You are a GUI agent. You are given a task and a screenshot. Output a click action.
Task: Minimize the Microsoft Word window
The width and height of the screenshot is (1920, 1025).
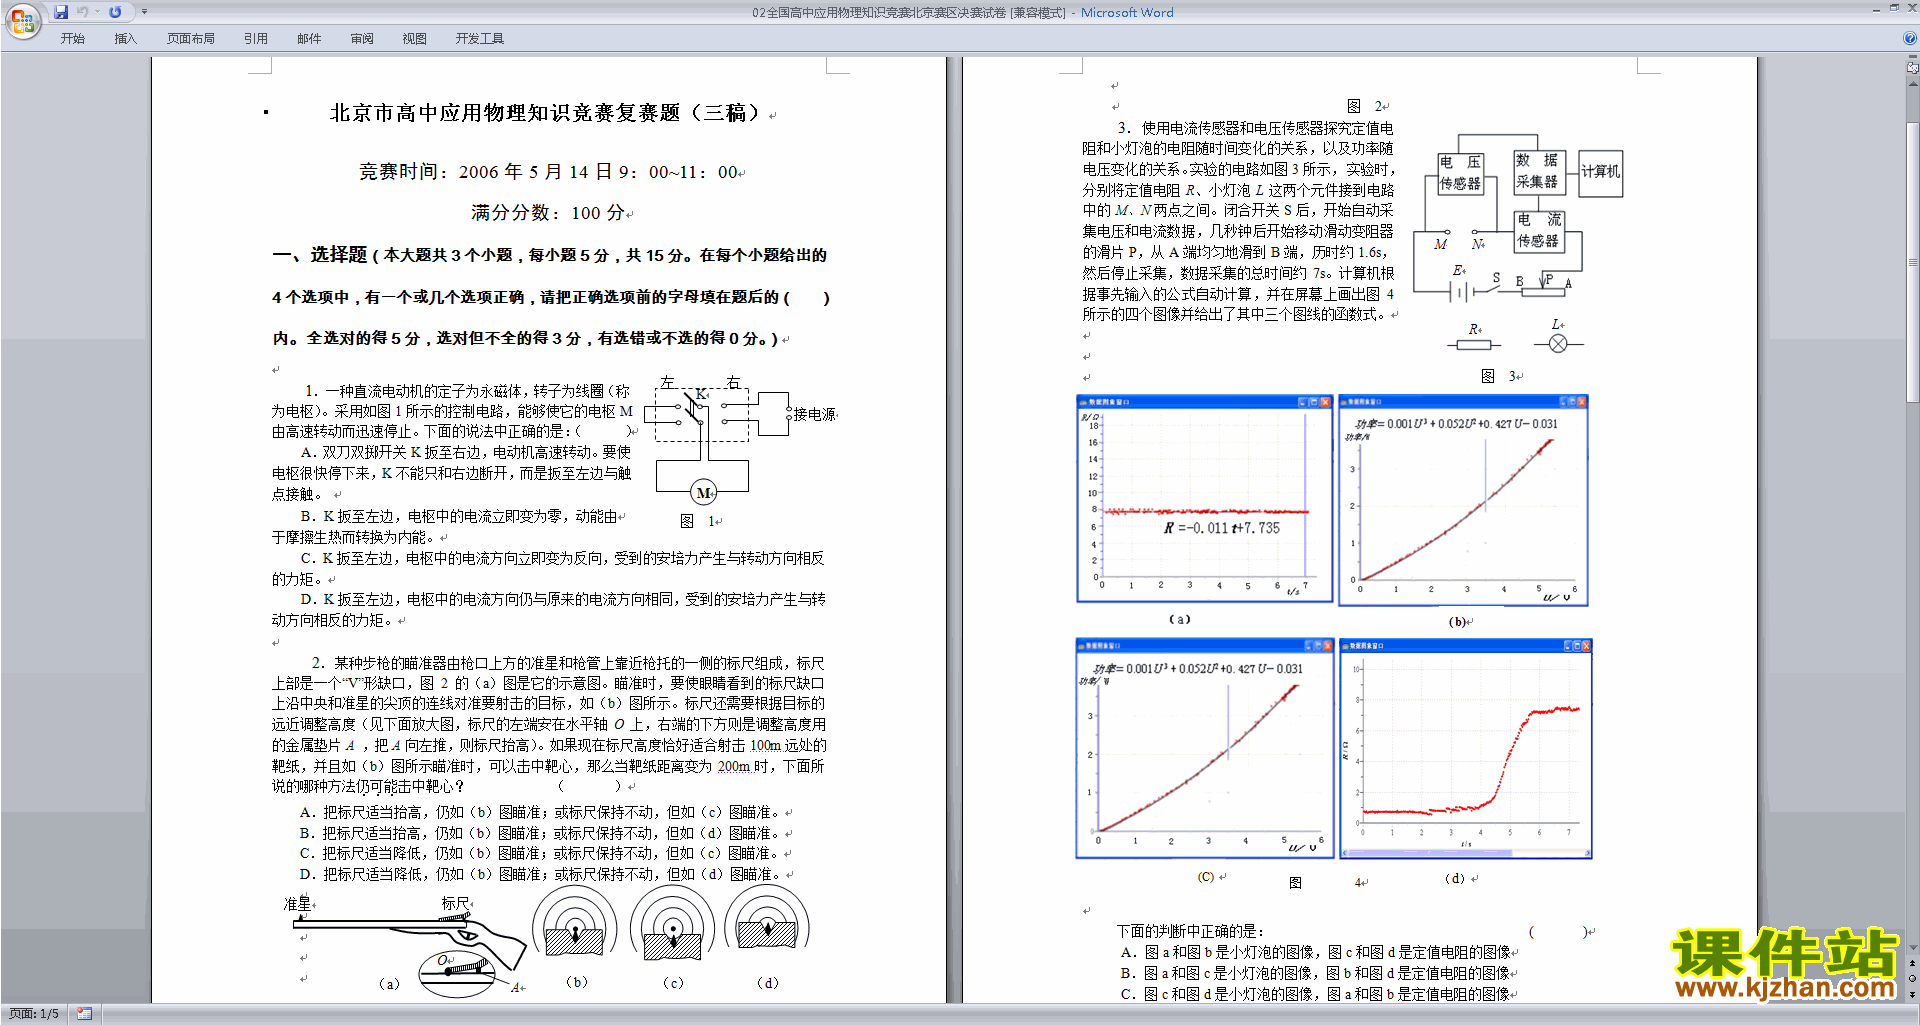1876,9
